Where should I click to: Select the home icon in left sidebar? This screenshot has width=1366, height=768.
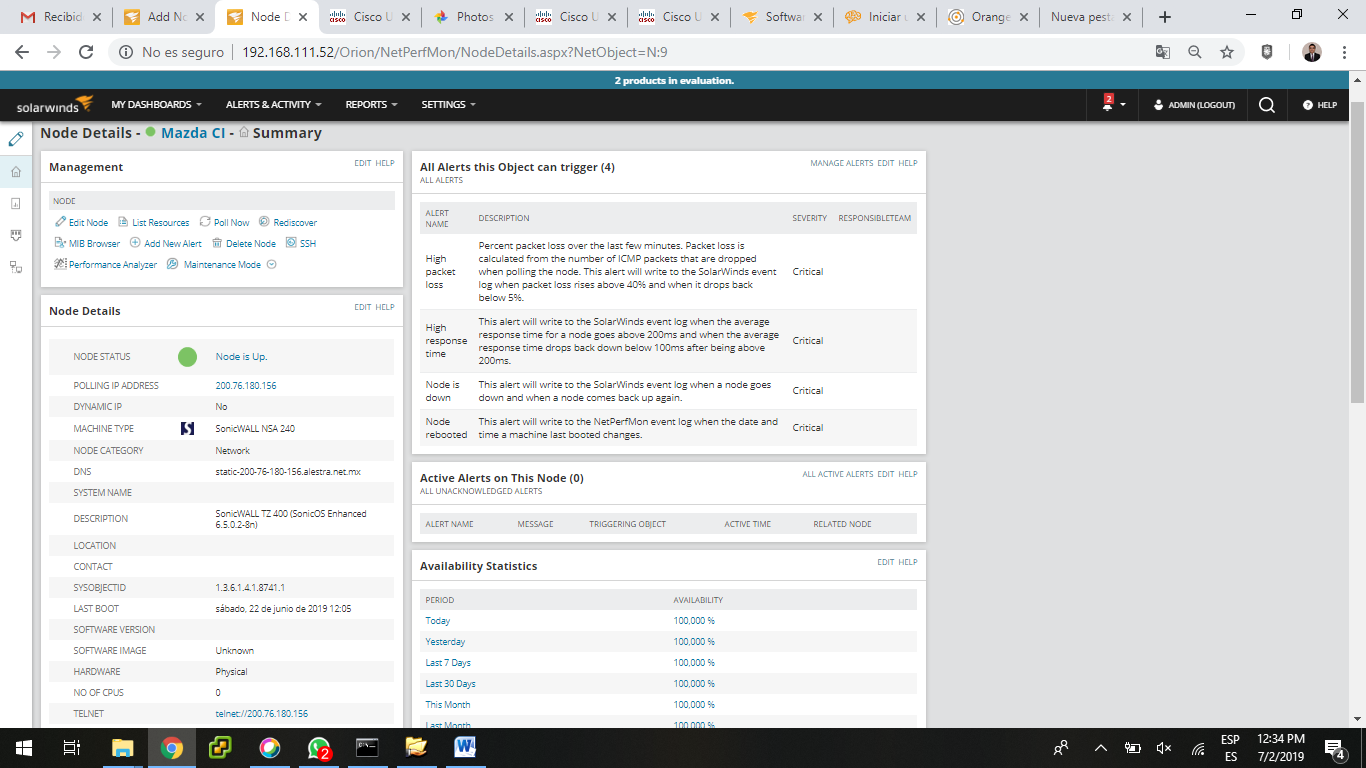pyautogui.click(x=15, y=172)
